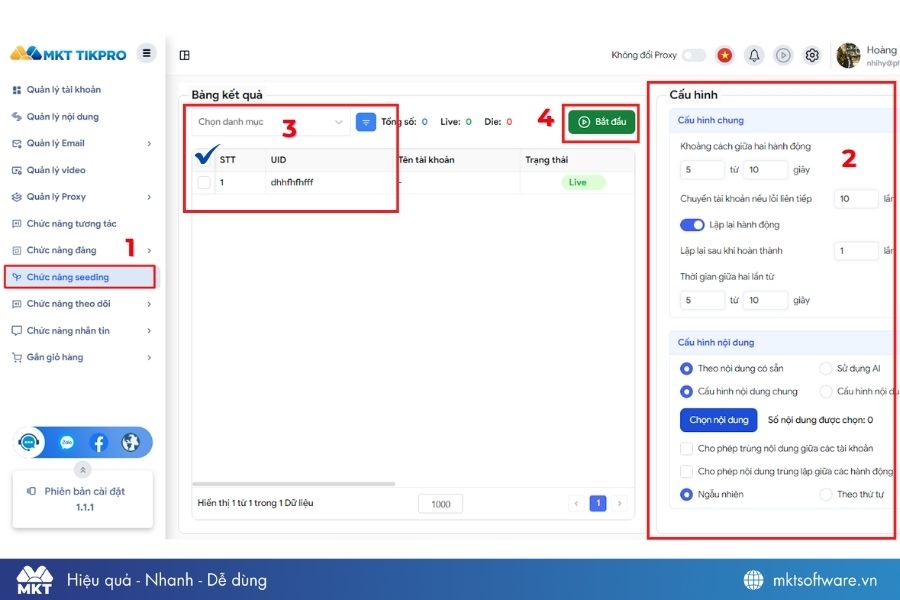Enable Cho phép trùng nội dung giữa các tài khoản
The width and height of the screenshot is (900, 600).
click(687, 448)
